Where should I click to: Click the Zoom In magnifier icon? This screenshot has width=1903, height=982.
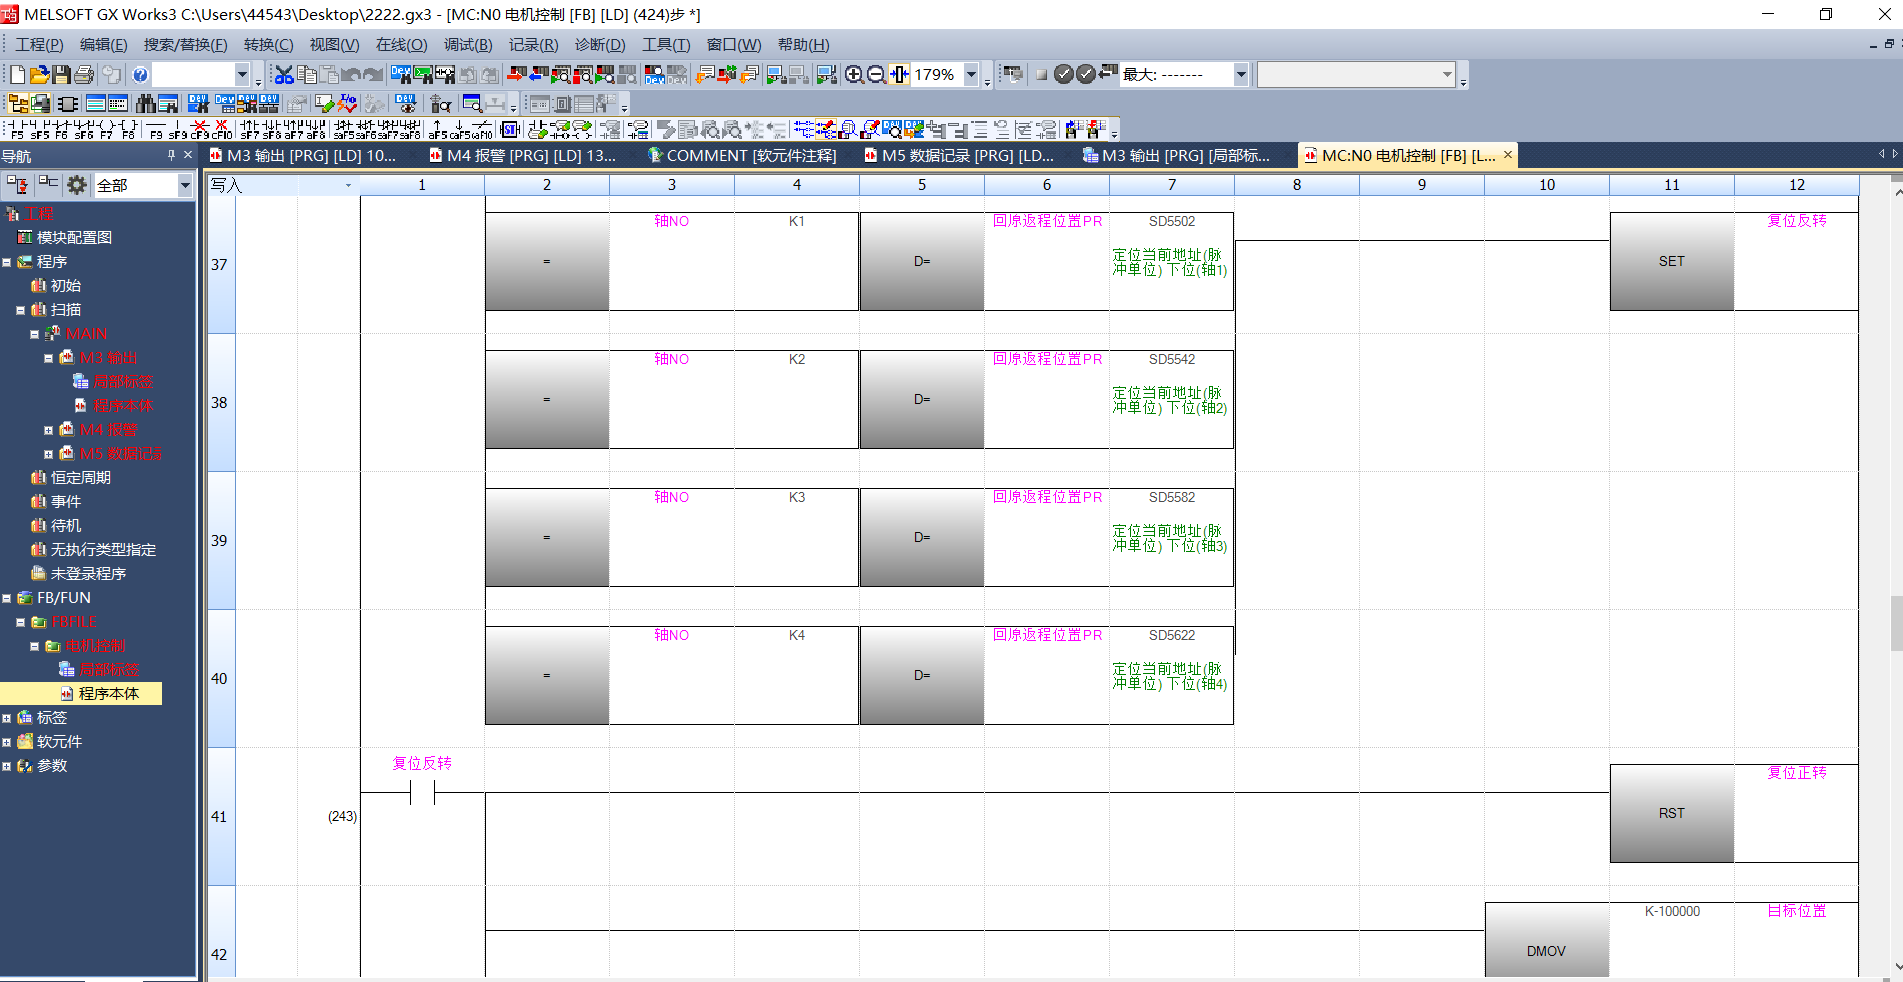pyautogui.click(x=854, y=75)
